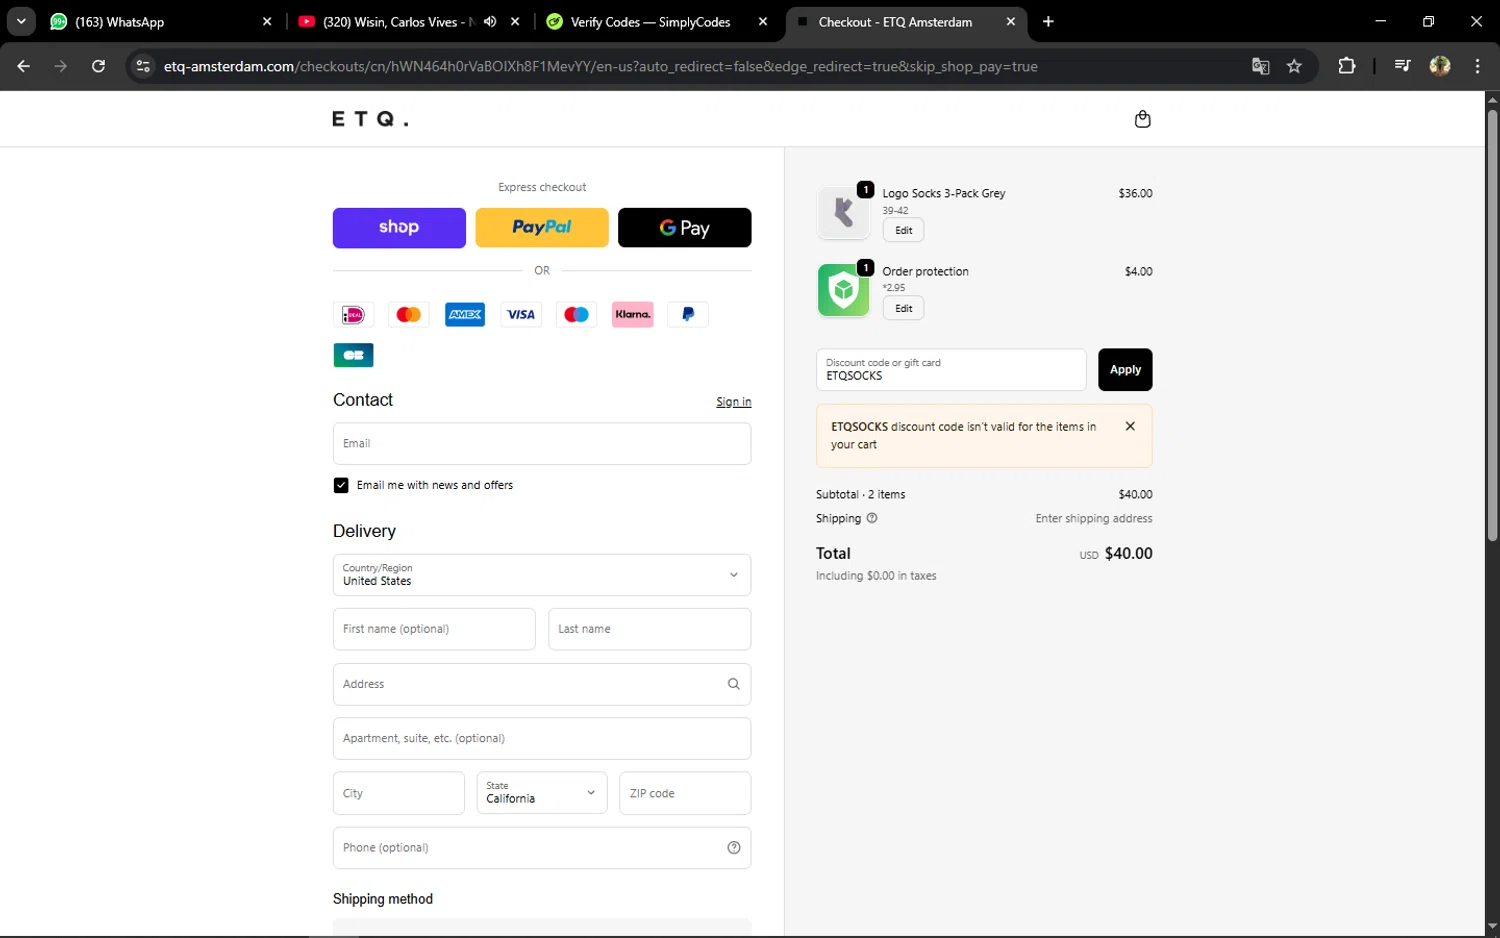Mute the YouTube tab audio icon
The image size is (1500, 938).
[490, 21]
